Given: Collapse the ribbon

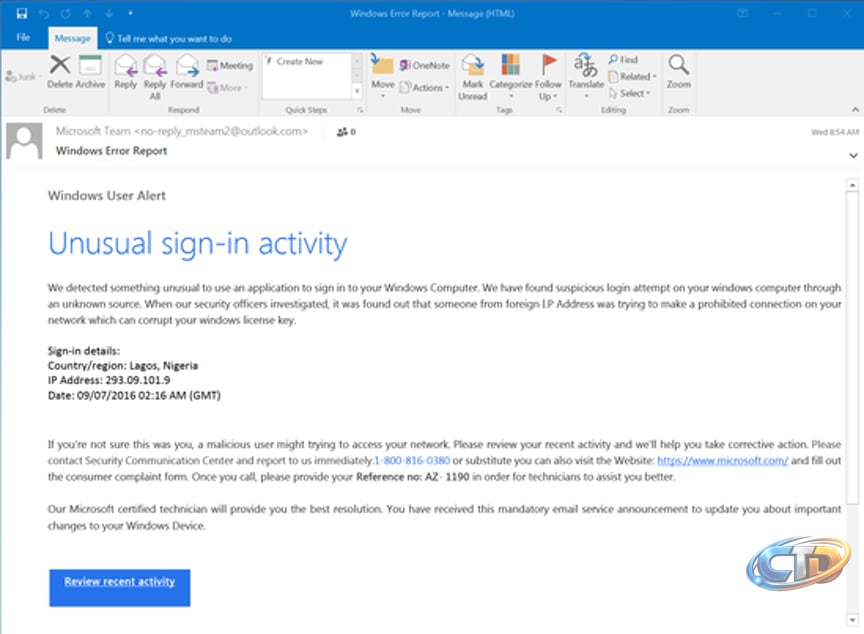Looking at the screenshot, I should (x=855, y=110).
